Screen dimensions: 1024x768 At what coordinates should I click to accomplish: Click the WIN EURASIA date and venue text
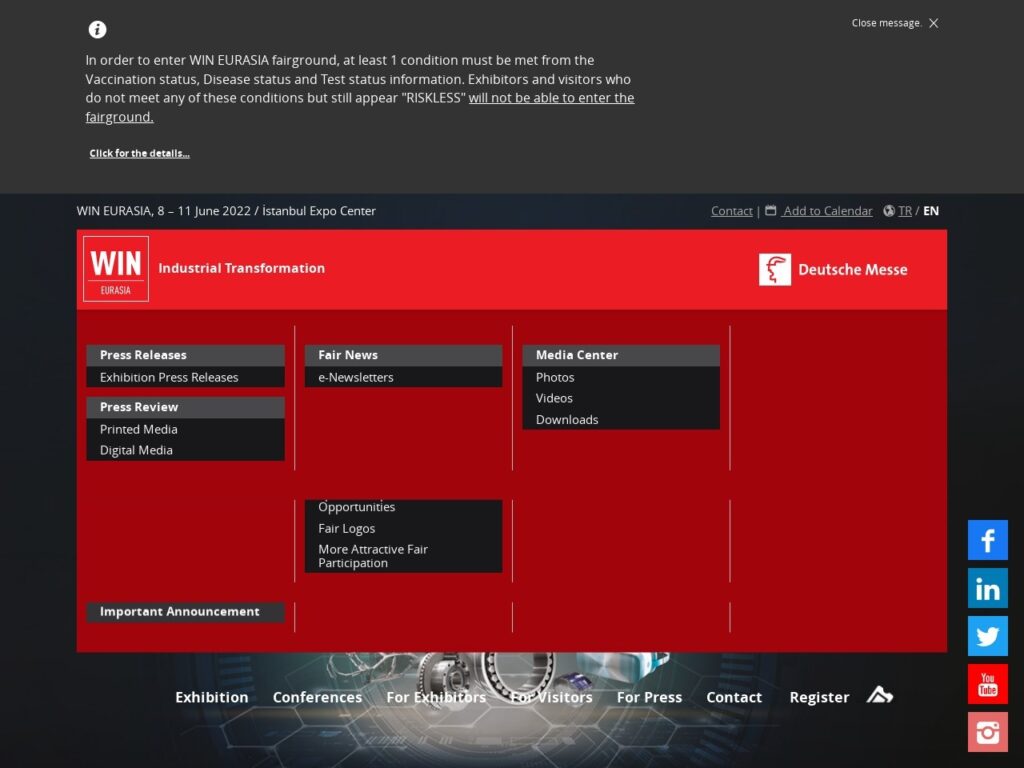pyautogui.click(x=226, y=211)
